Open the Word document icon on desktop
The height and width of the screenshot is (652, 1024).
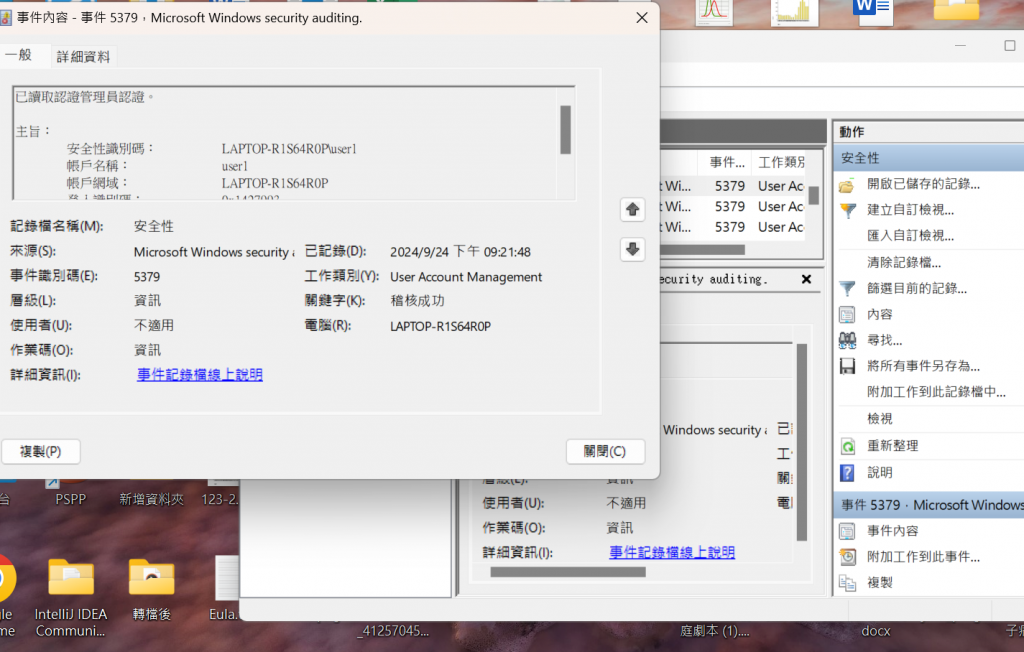pyautogui.click(x=872, y=10)
